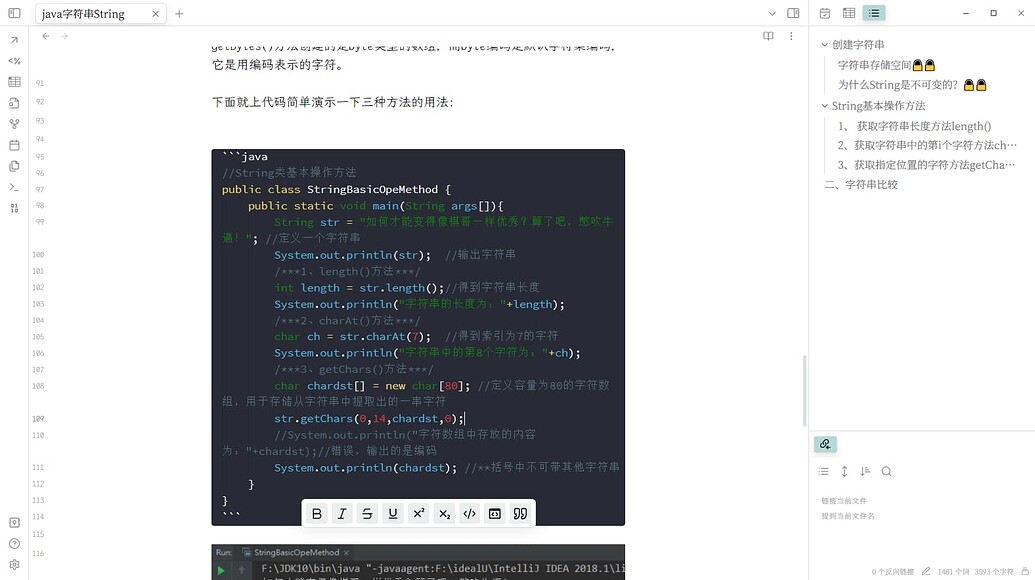Screen dimensions: 1035x580
Task: Toggle editing mode pencil in status bar
Action: pyautogui.click(x=926, y=571)
